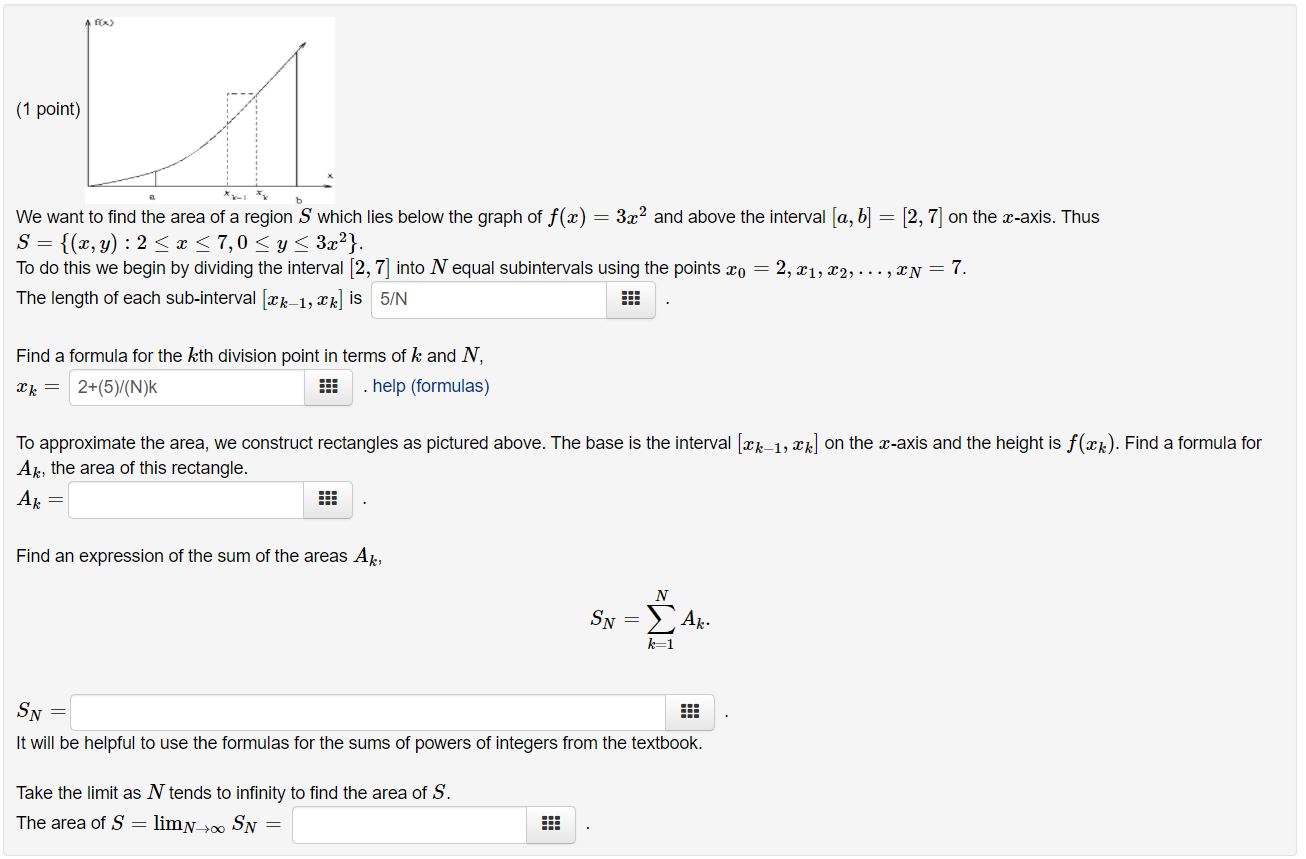Select the area of S limit answer box
The height and width of the screenshot is (859, 1306).
(x=408, y=824)
